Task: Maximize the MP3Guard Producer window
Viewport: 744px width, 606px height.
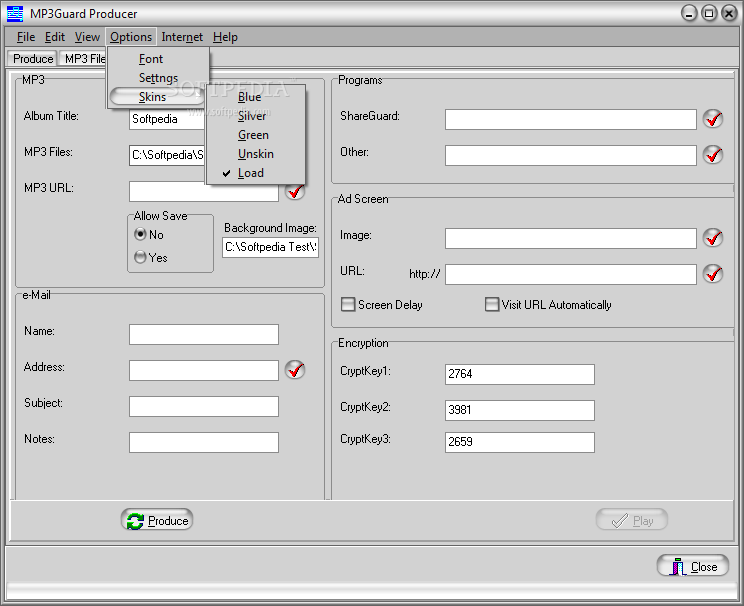Action: [x=709, y=13]
